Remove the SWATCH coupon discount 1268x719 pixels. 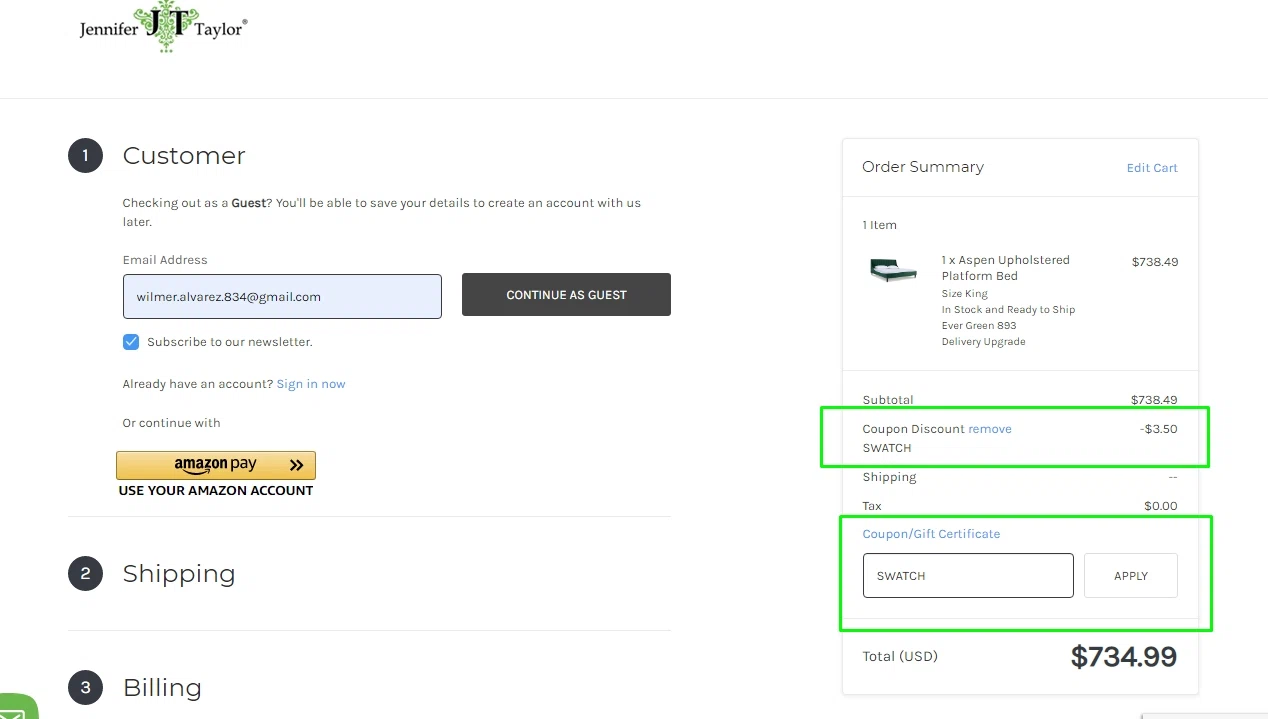point(990,429)
